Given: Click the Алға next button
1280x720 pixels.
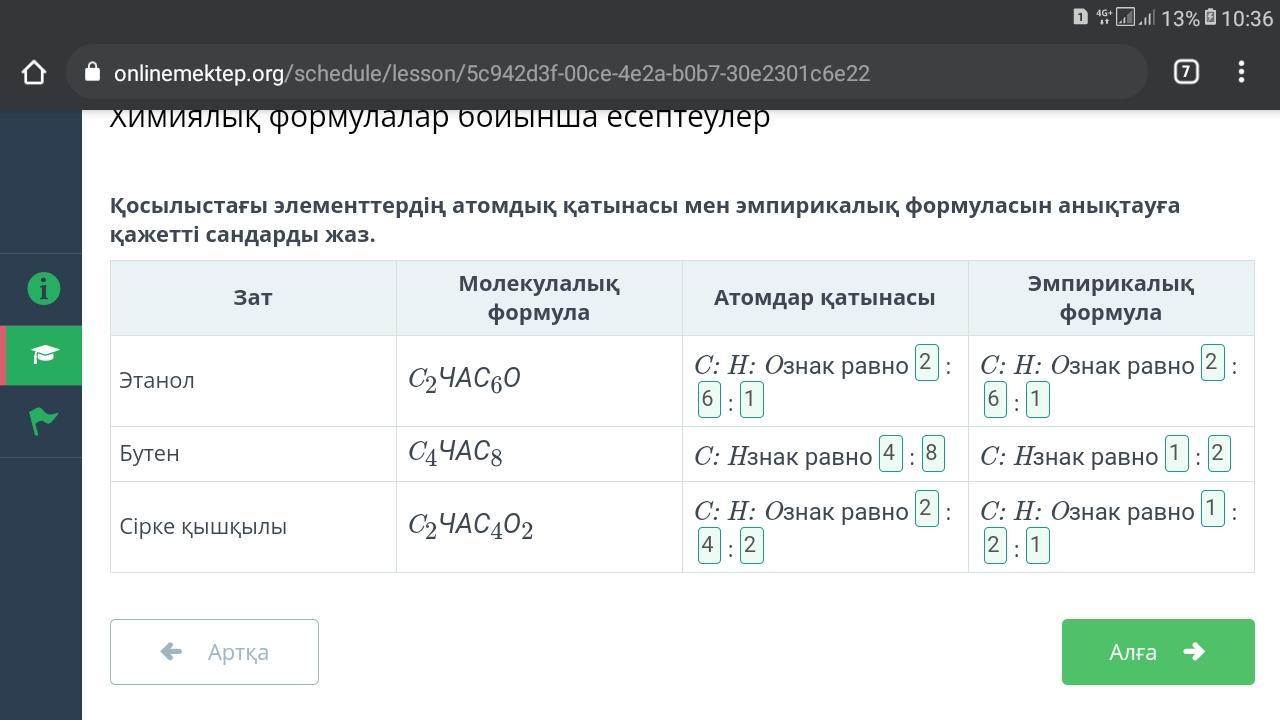Looking at the screenshot, I should click(1157, 652).
